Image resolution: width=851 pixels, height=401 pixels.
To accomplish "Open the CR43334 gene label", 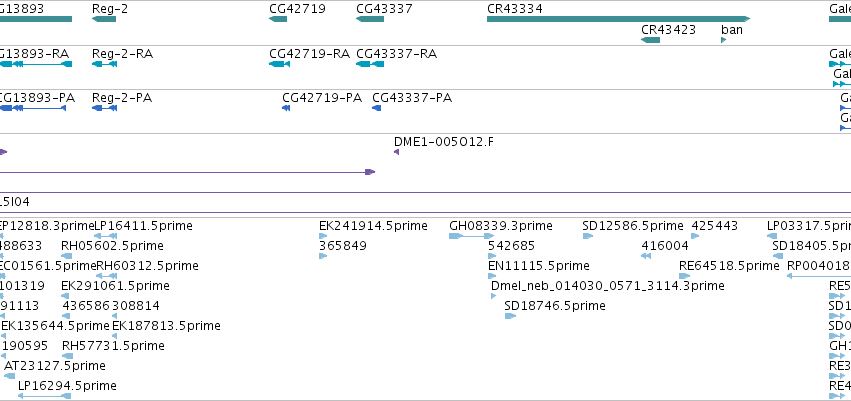I will point(515,9).
